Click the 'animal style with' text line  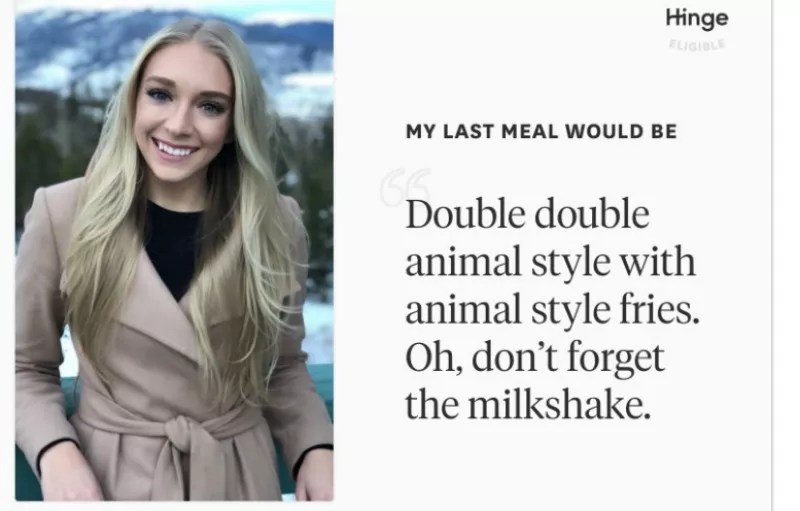(551, 262)
